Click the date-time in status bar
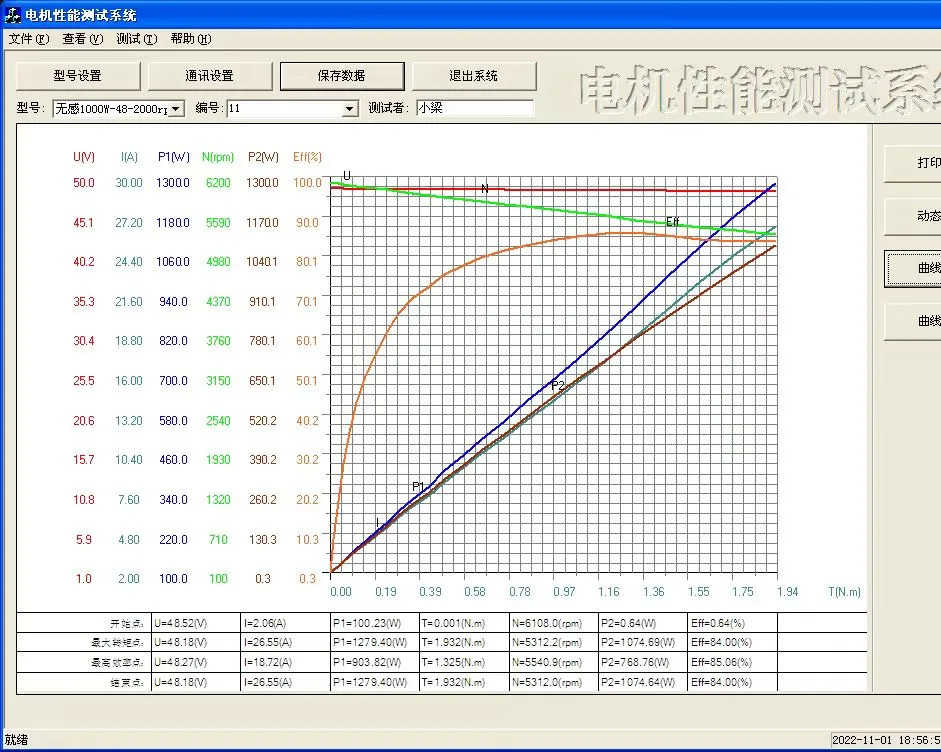Image resolution: width=941 pixels, height=752 pixels. tap(886, 741)
